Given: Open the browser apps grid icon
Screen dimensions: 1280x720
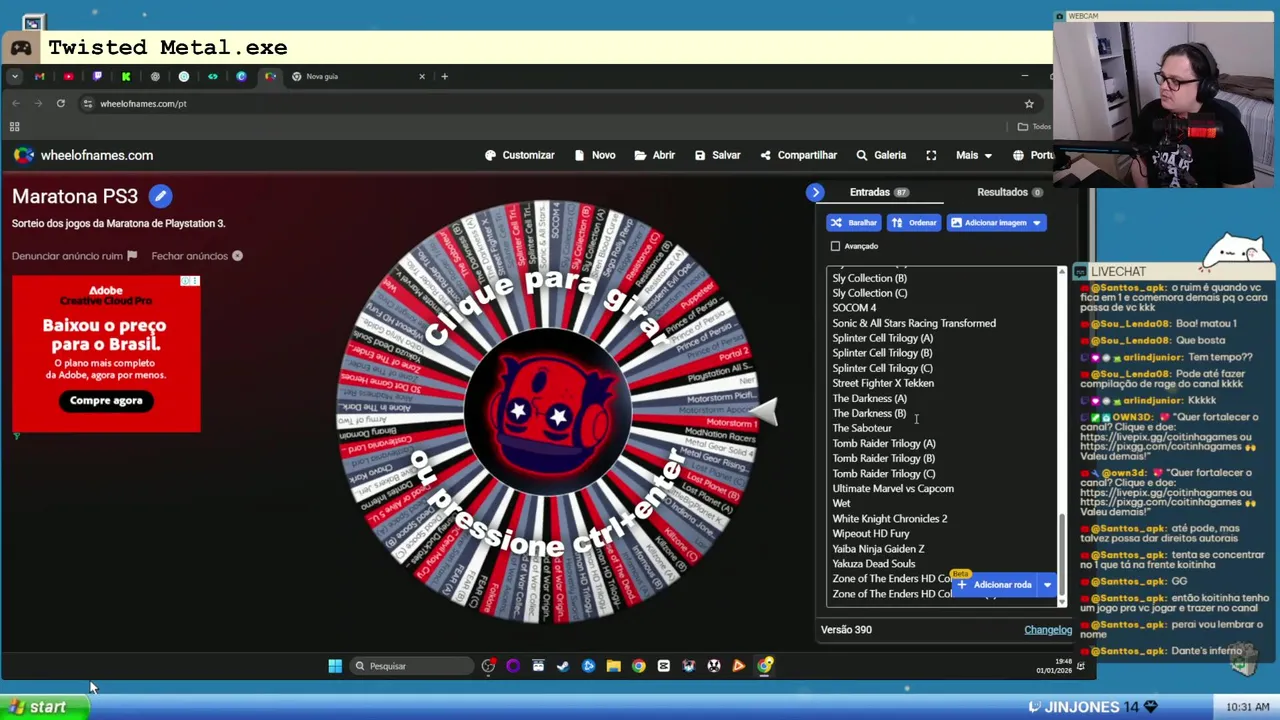Looking at the screenshot, I should tap(14, 126).
